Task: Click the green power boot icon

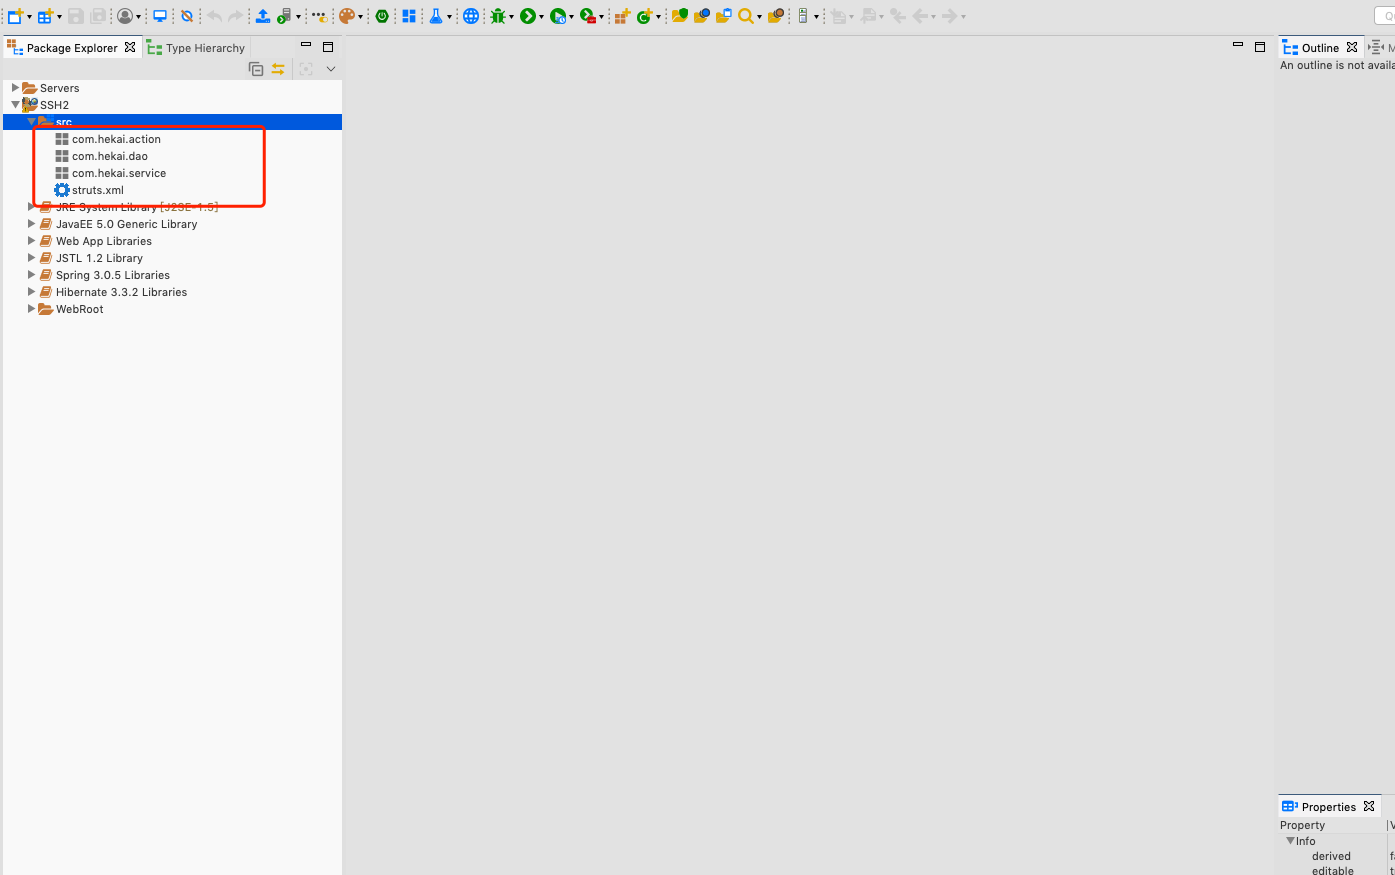Action: pos(382,16)
